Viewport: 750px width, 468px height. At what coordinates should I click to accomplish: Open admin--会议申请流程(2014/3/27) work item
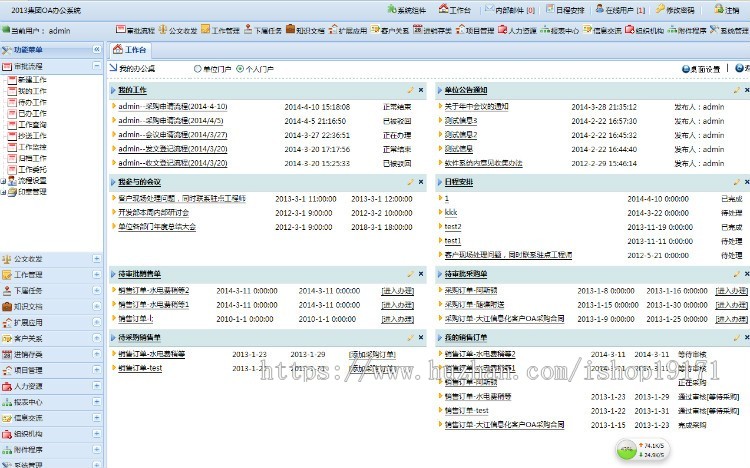[x=173, y=135]
